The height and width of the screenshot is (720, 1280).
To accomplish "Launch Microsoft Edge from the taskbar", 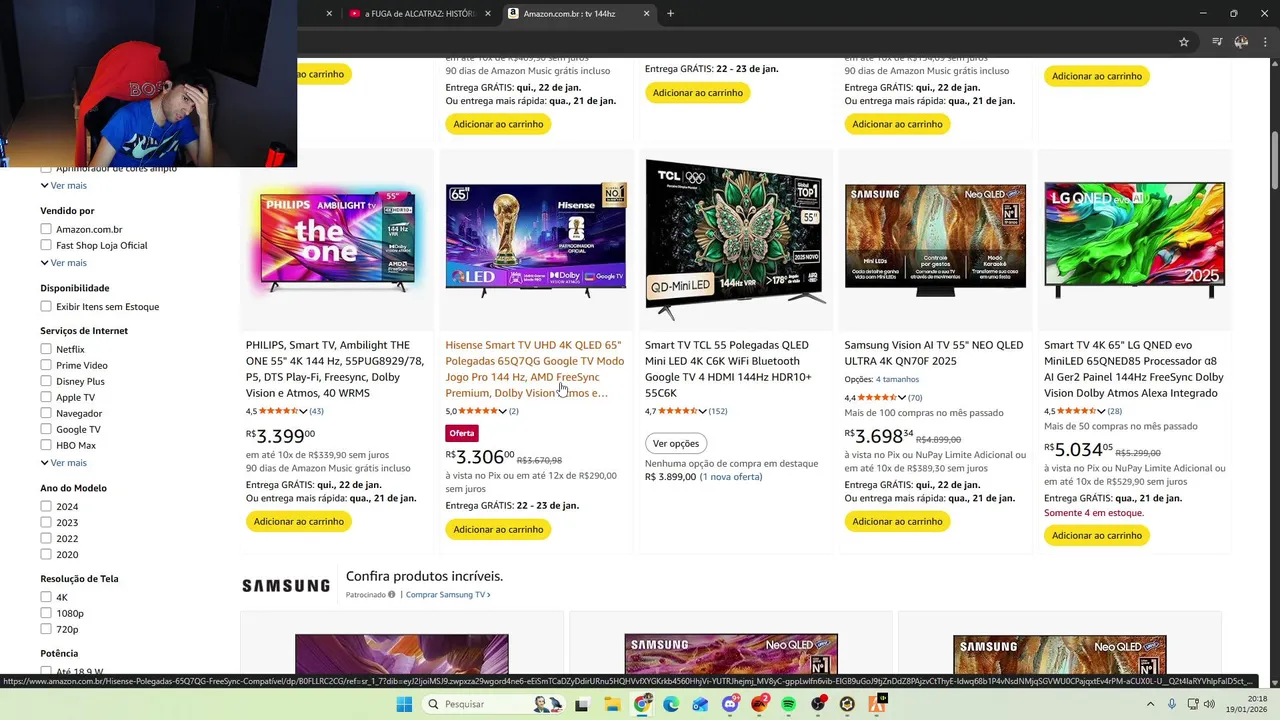I will [x=671, y=704].
